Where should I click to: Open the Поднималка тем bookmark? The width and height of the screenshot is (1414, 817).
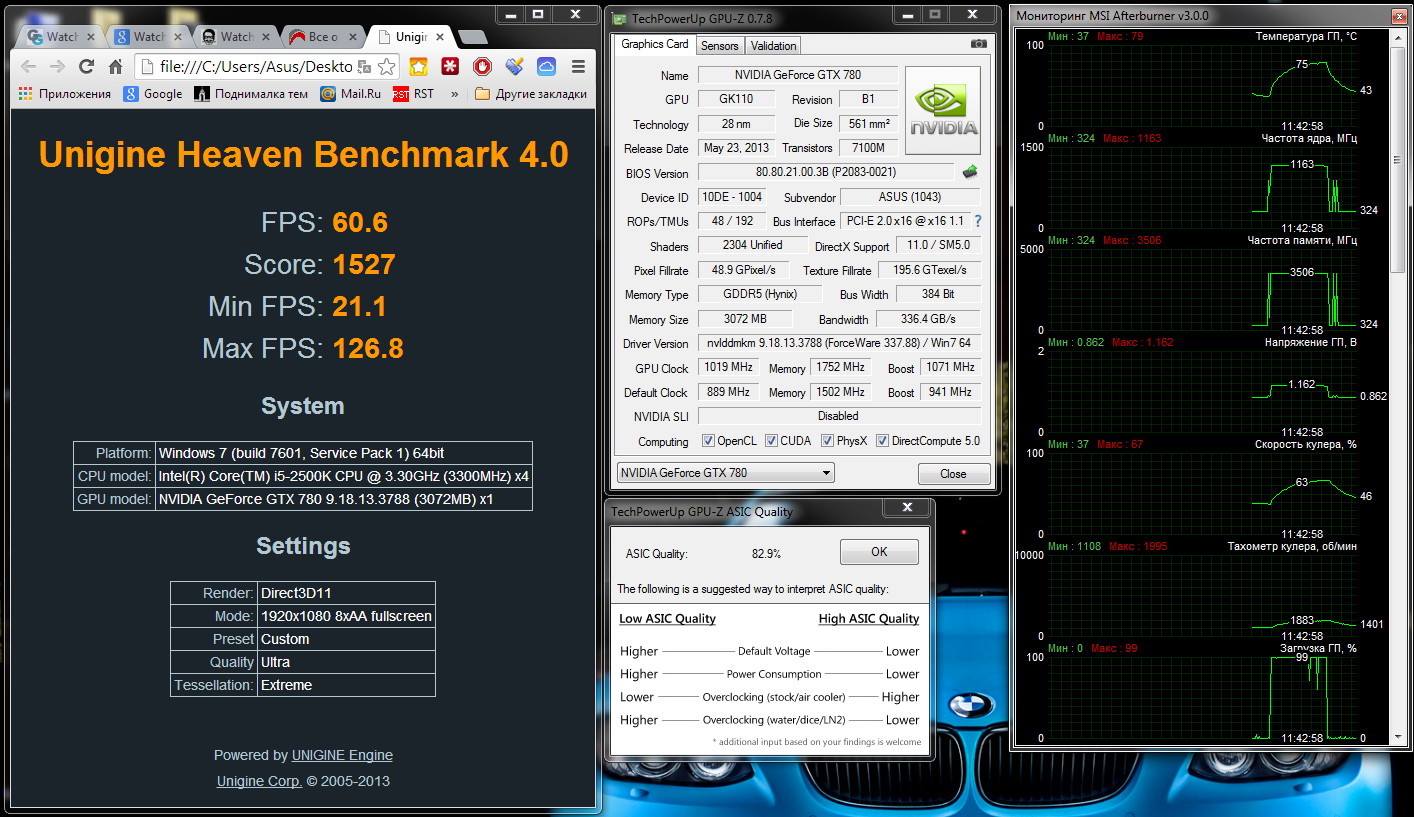251,94
